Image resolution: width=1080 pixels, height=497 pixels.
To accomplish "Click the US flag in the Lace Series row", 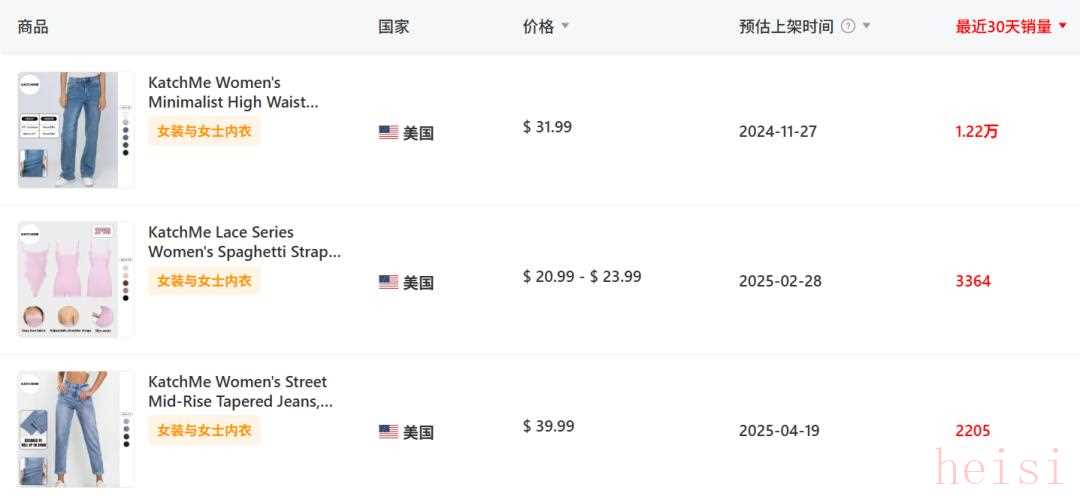I will click(x=388, y=282).
